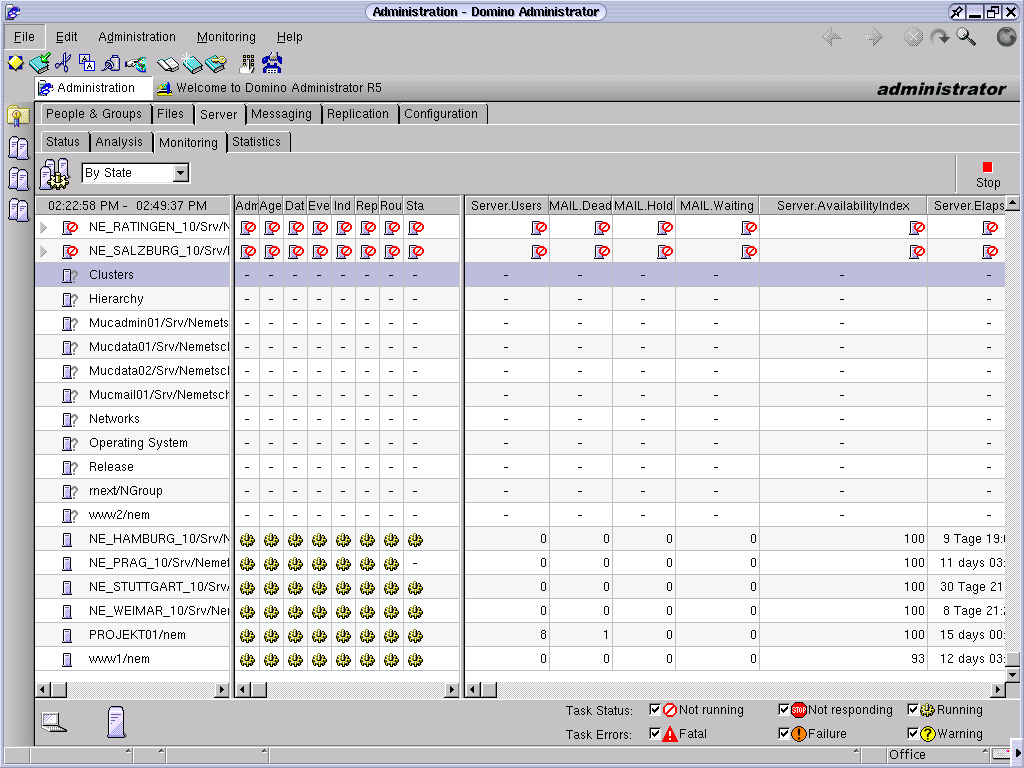Viewport: 1024px width, 768px height.
Task: Click the Stop monitoring button
Action: [987, 174]
